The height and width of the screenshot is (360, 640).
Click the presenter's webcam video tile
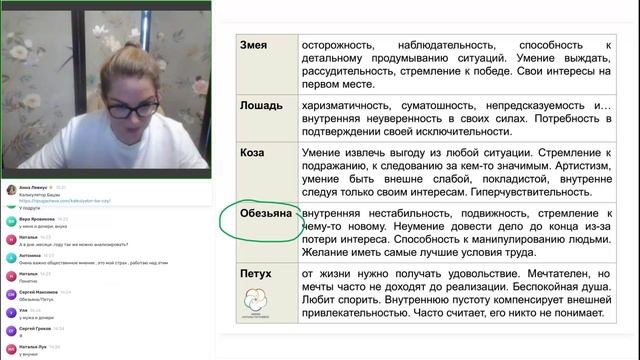click(106, 89)
